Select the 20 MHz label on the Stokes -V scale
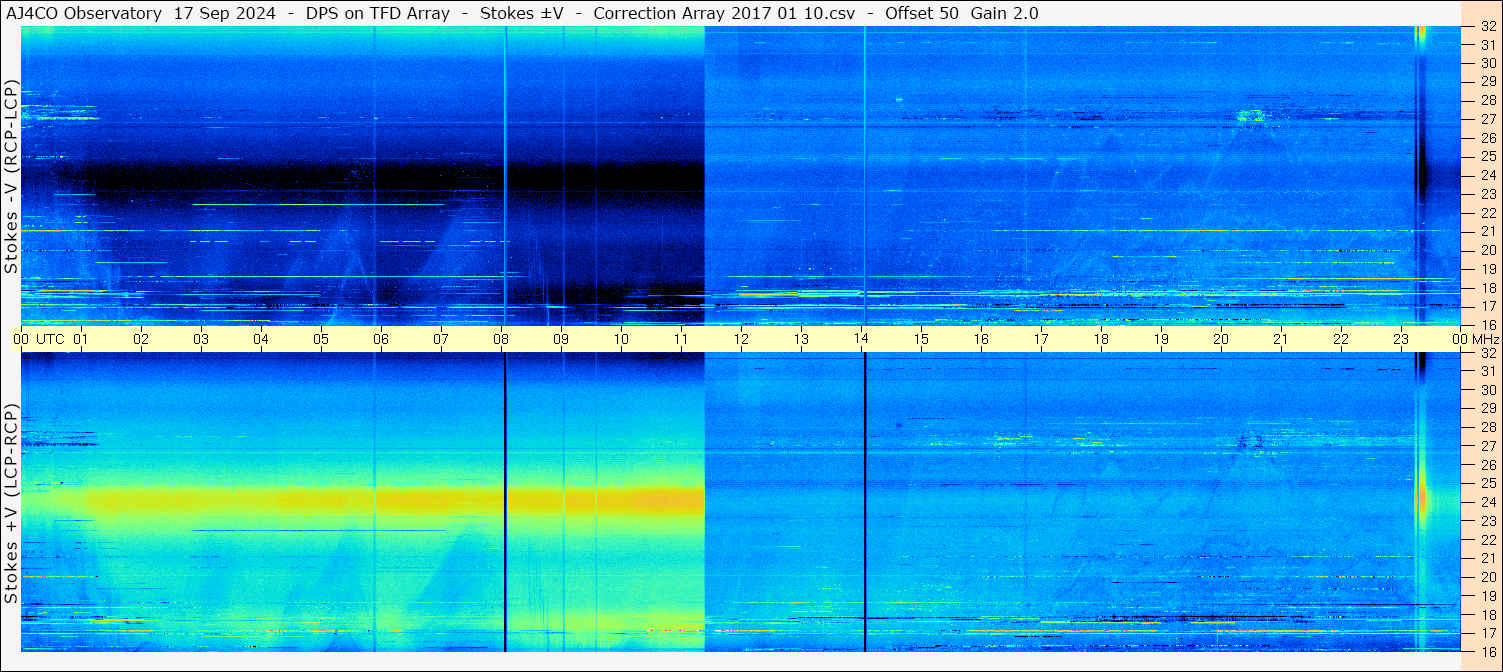The width and height of the screenshot is (1503, 672). tap(1487, 250)
